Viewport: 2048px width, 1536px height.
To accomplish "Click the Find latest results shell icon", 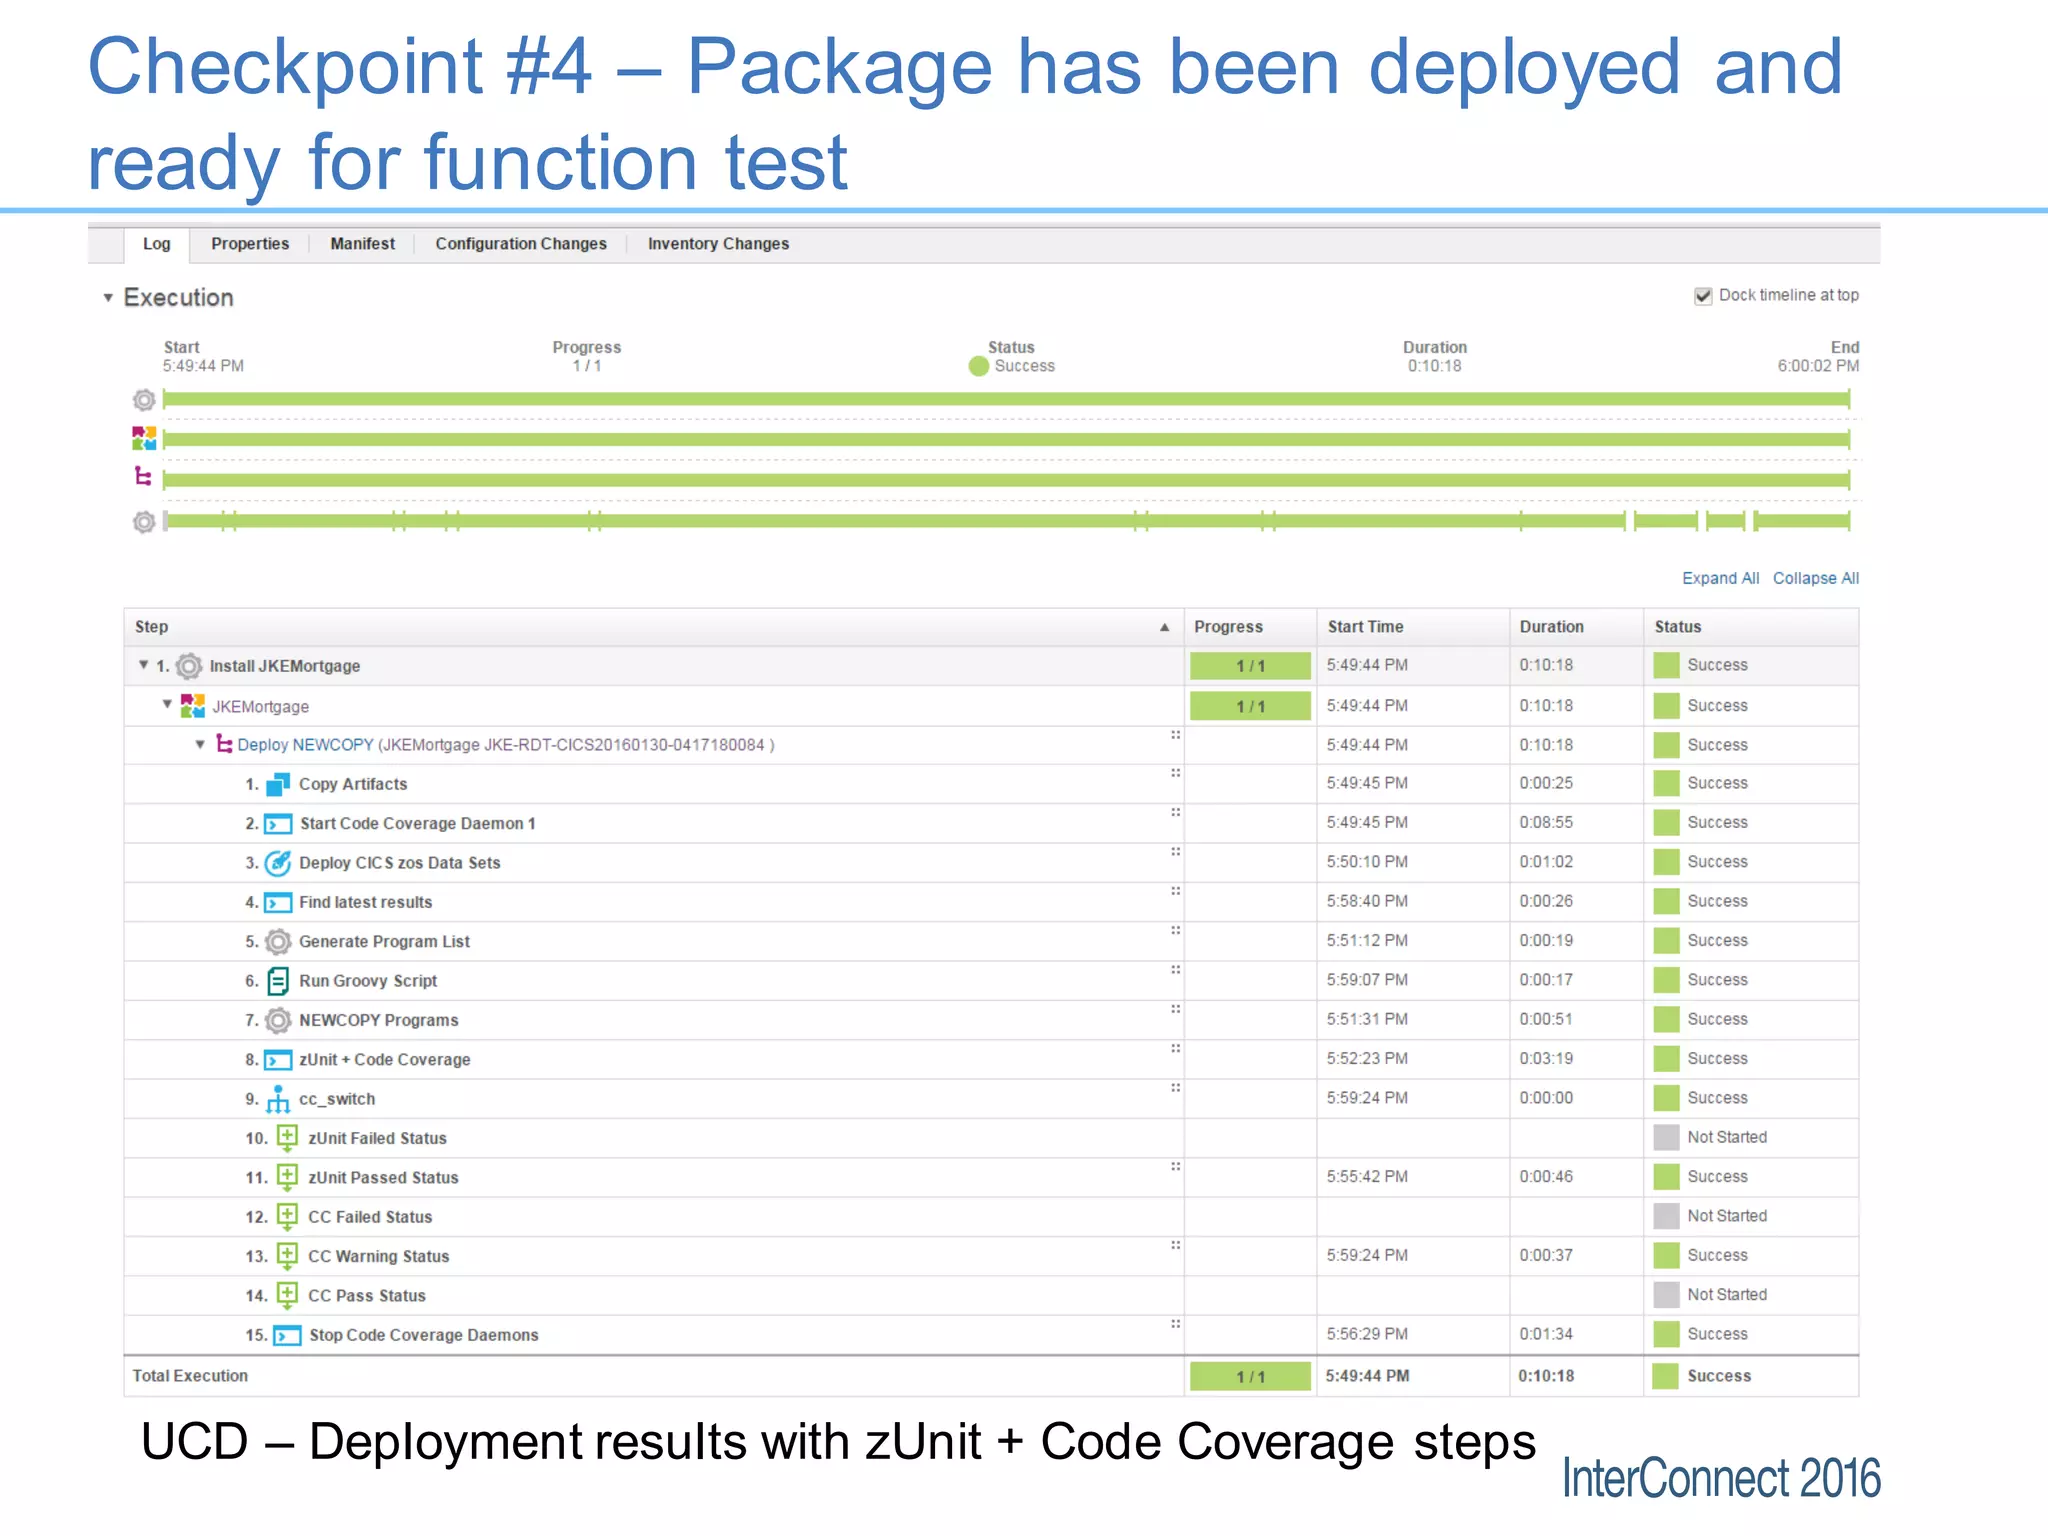I will coord(278,902).
